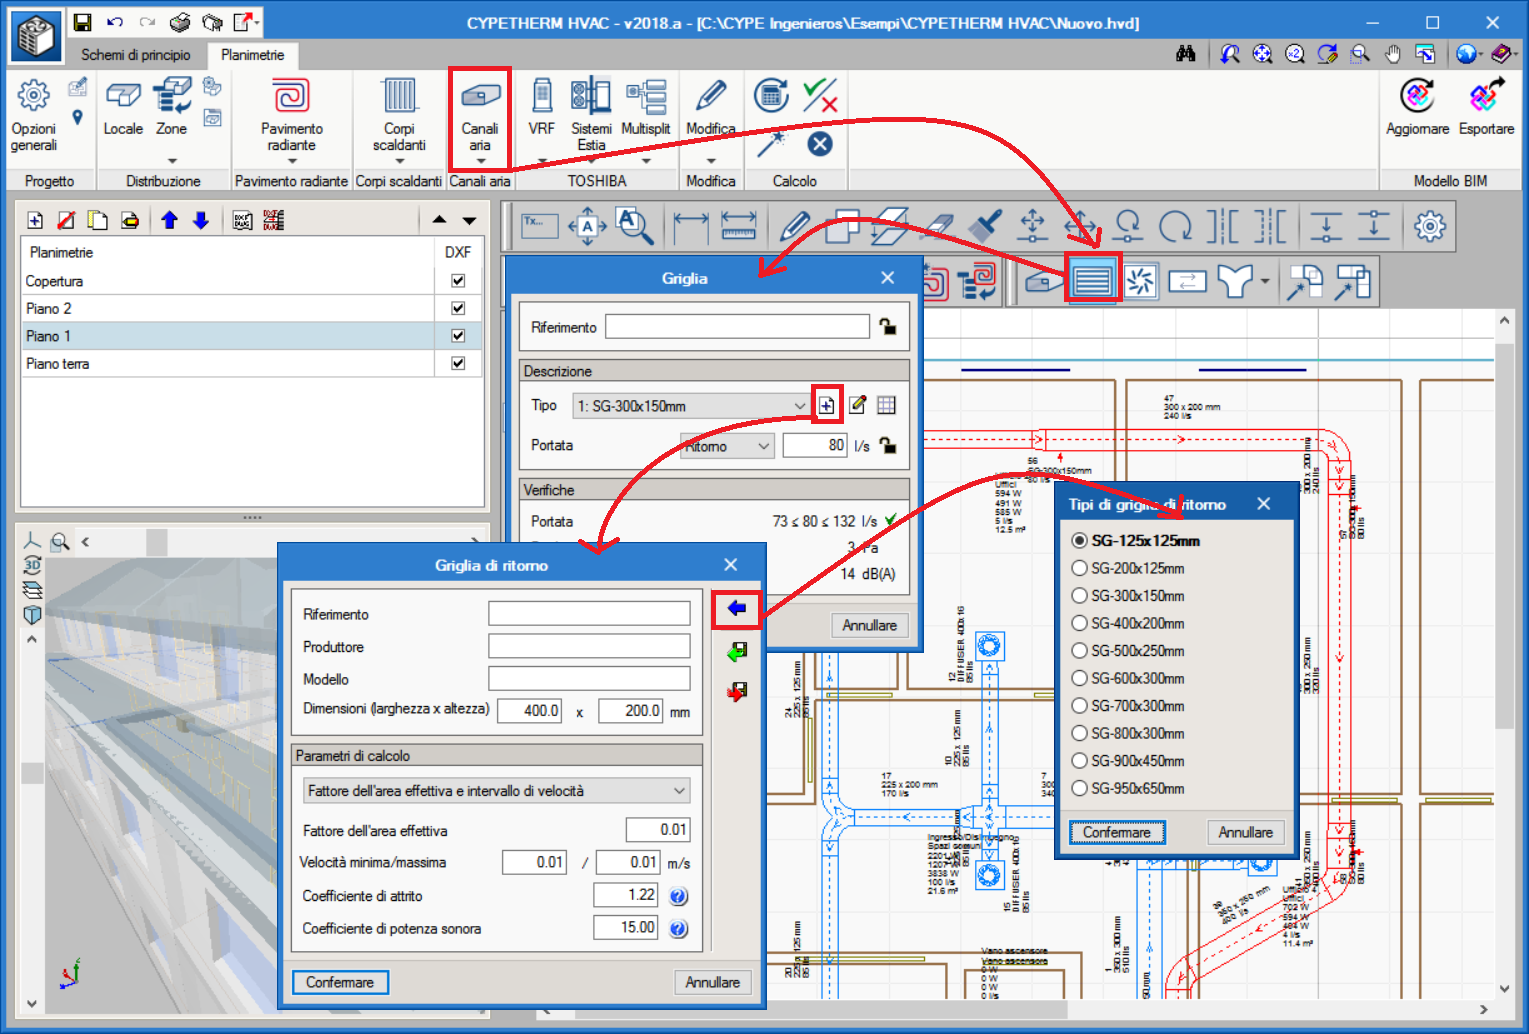The image size is (1529, 1034).
Task: Toggle DXF checkbox for Piano 2
Action: [458, 308]
